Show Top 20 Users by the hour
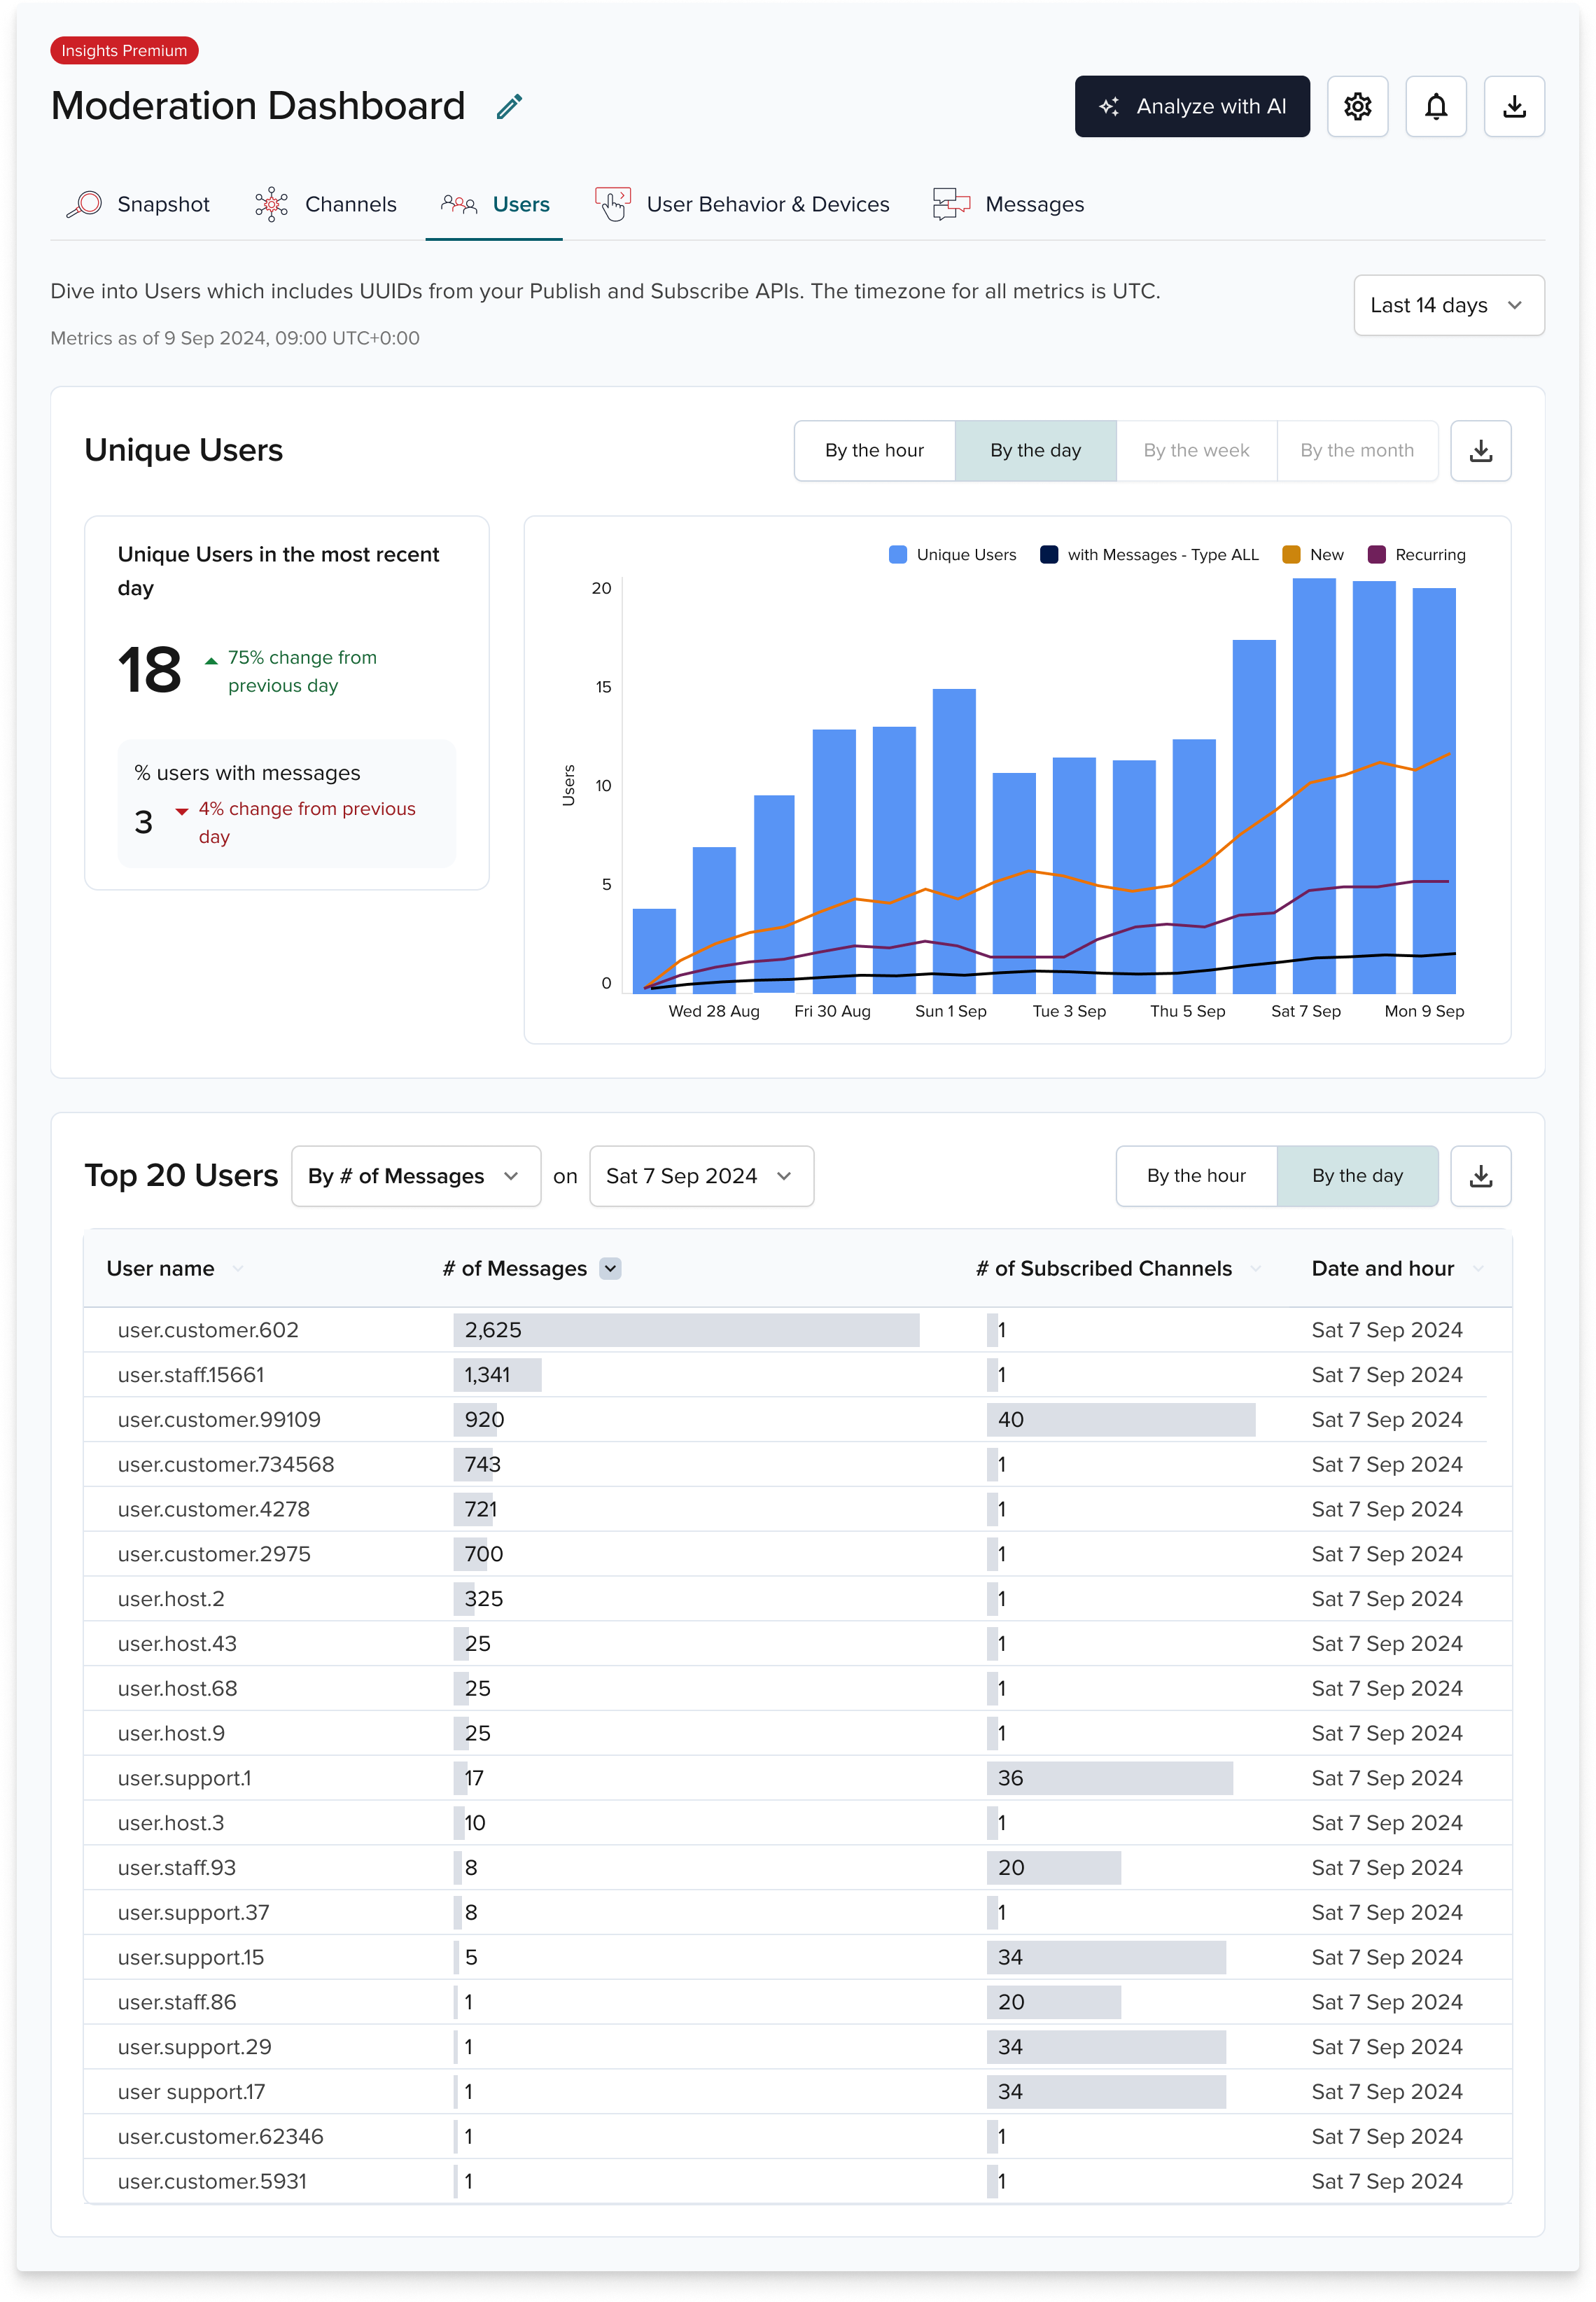This screenshot has height=2302, width=1596. (x=1196, y=1176)
